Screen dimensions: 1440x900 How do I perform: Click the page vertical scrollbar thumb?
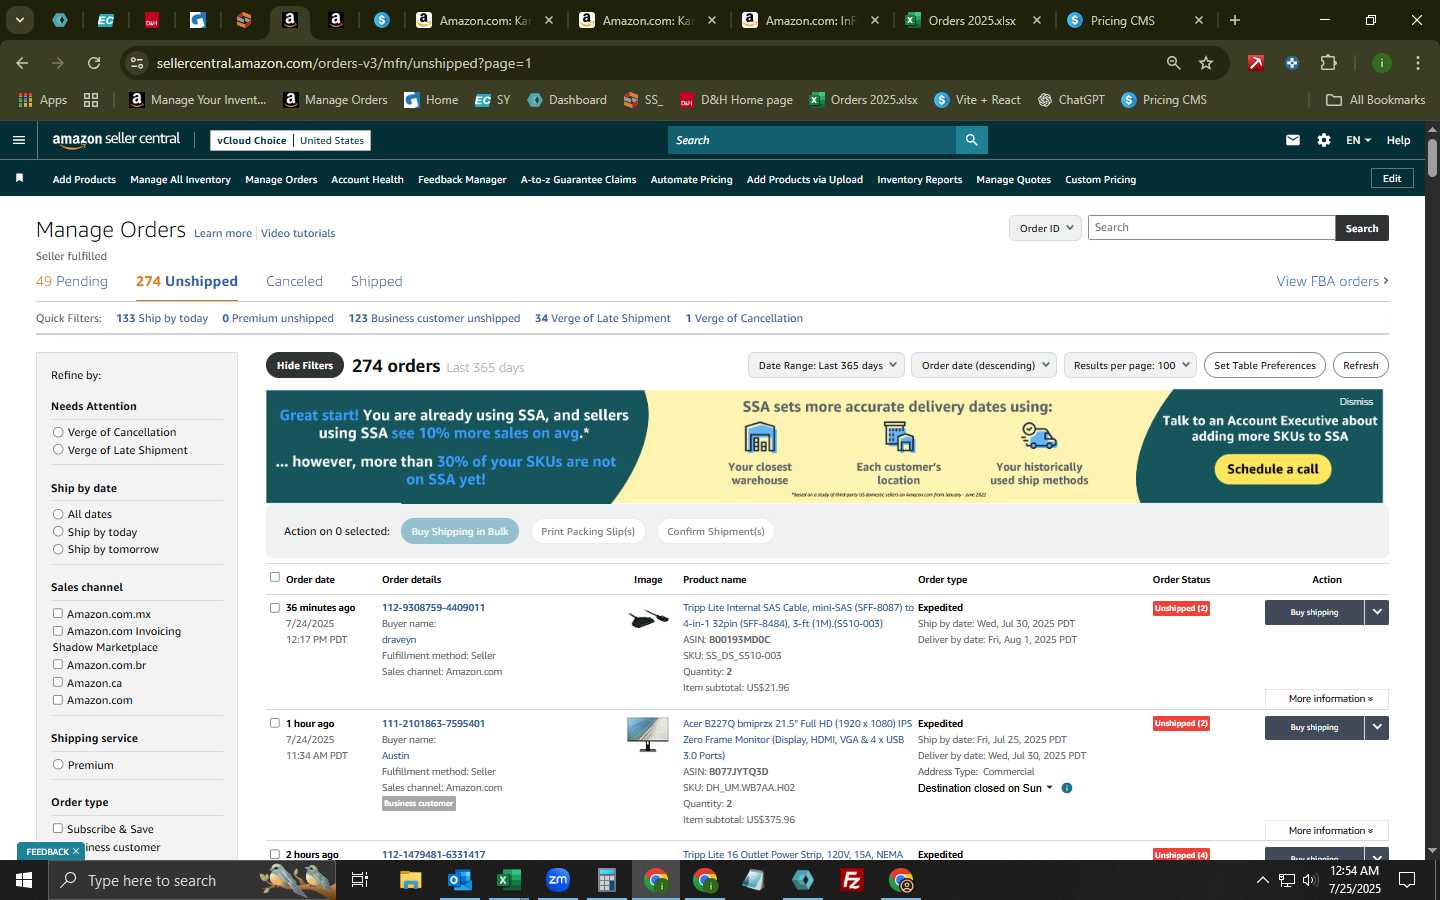[1432, 156]
